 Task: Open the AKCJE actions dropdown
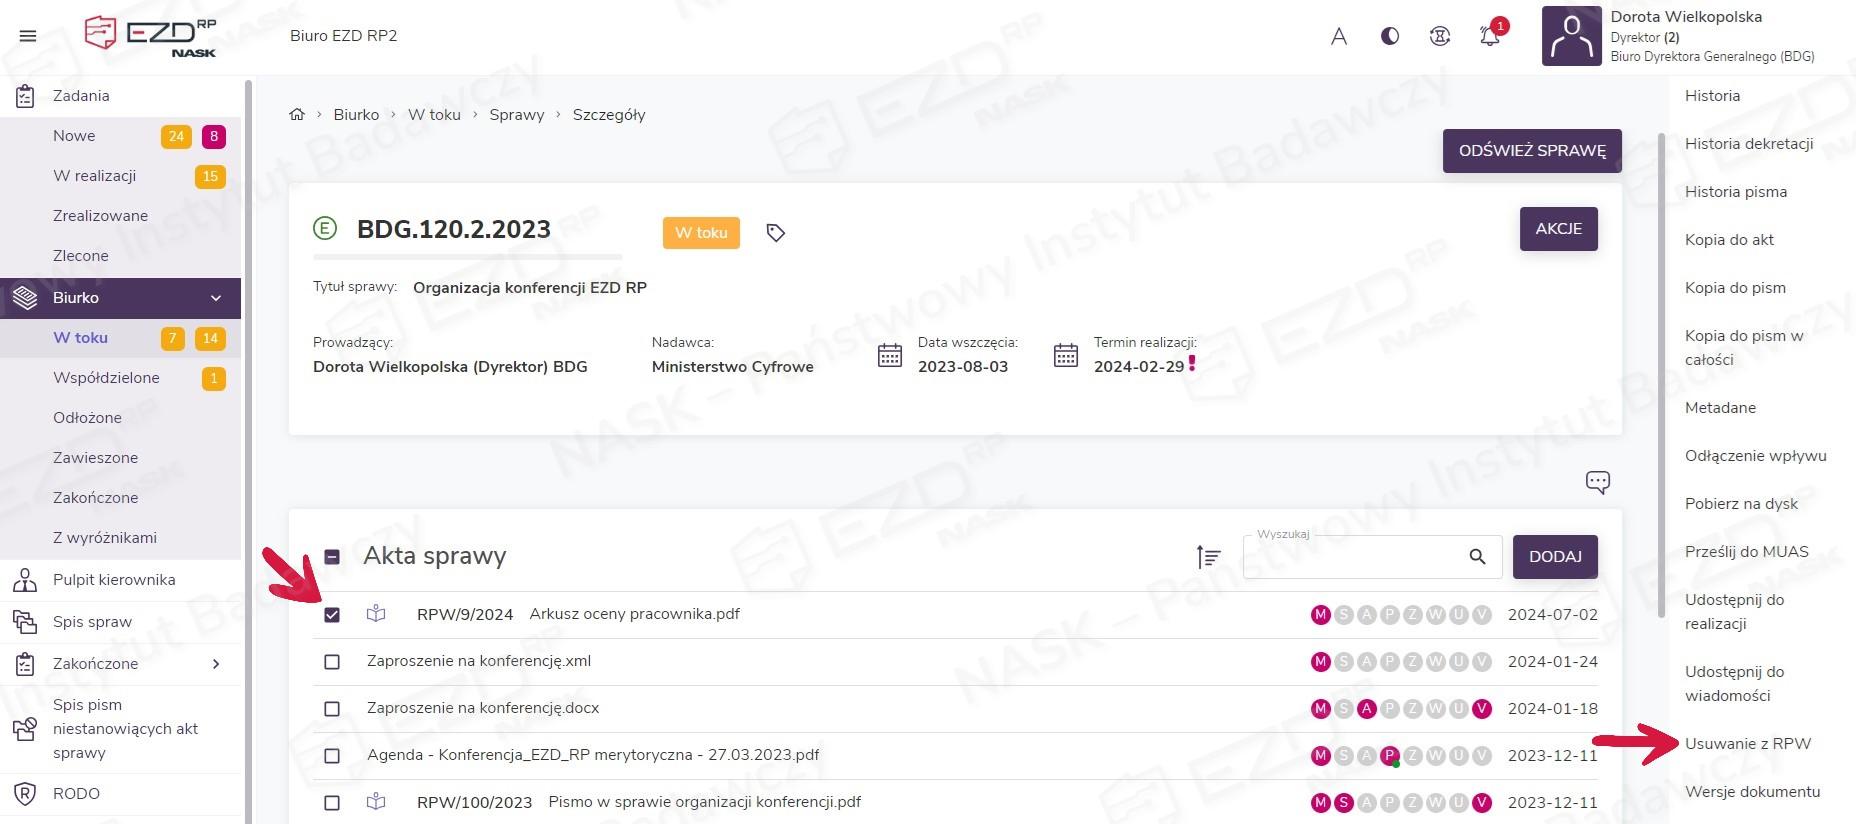pos(1558,229)
